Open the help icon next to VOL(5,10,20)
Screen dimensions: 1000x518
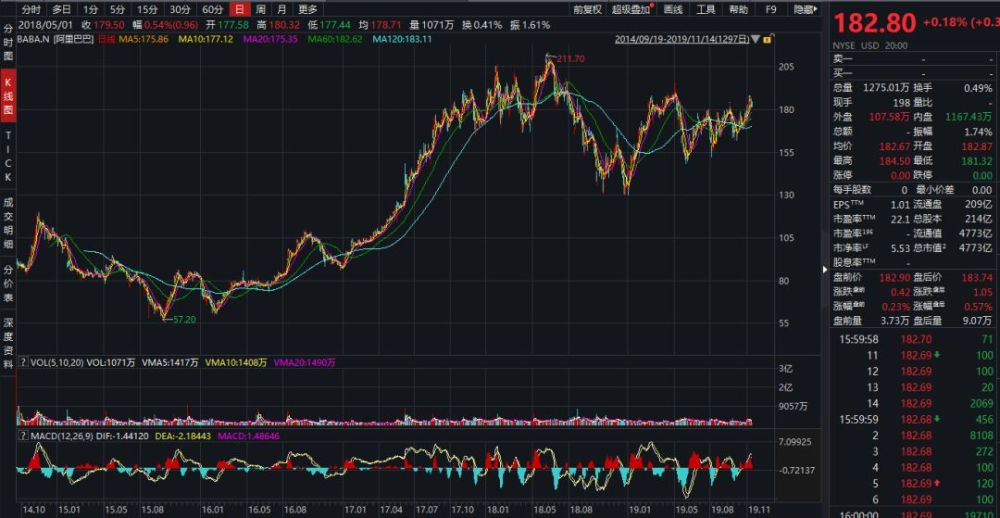click(x=24, y=362)
